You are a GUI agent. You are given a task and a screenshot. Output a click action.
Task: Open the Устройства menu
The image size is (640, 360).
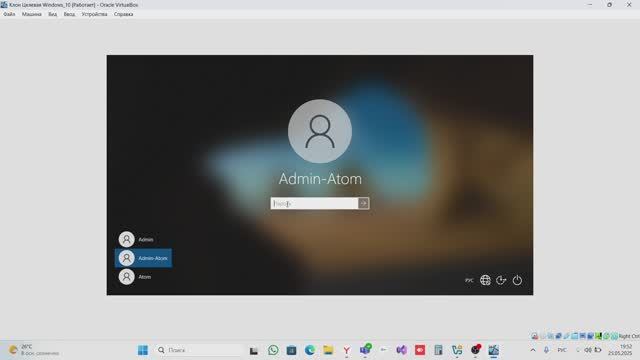pos(94,14)
